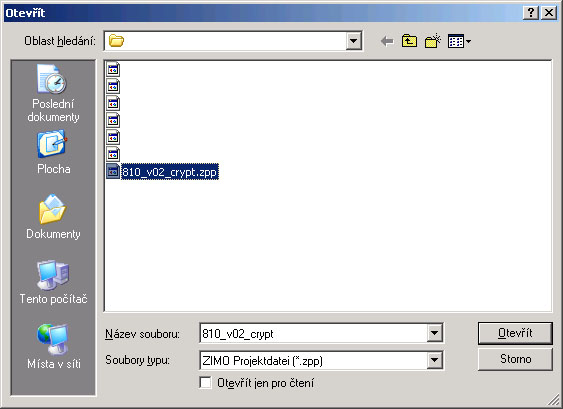The width and height of the screenshot is (563, 409).
Task: Expand the Soubory typu dropdown arrow
Action: click(x=434, y=360)
